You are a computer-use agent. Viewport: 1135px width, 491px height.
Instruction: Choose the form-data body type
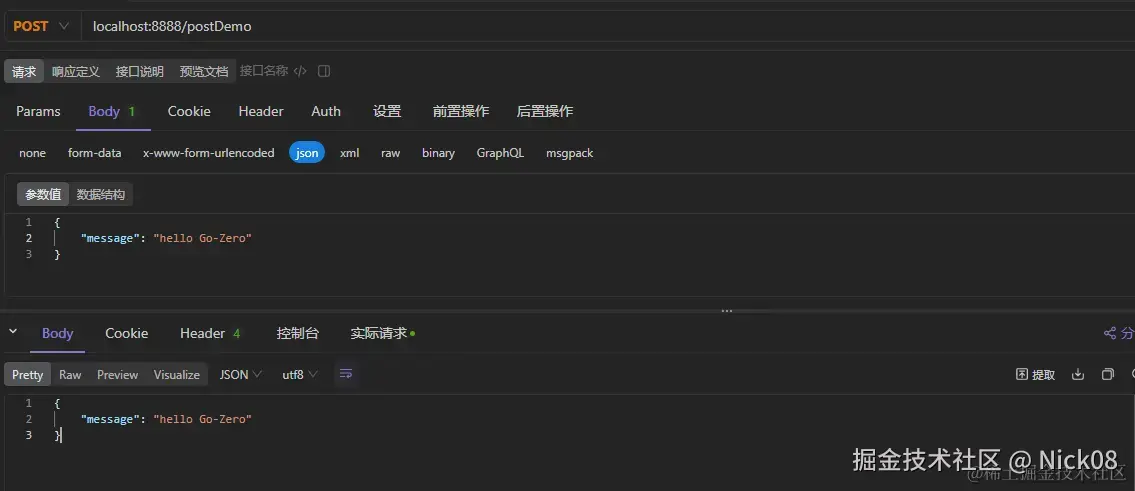95,153
